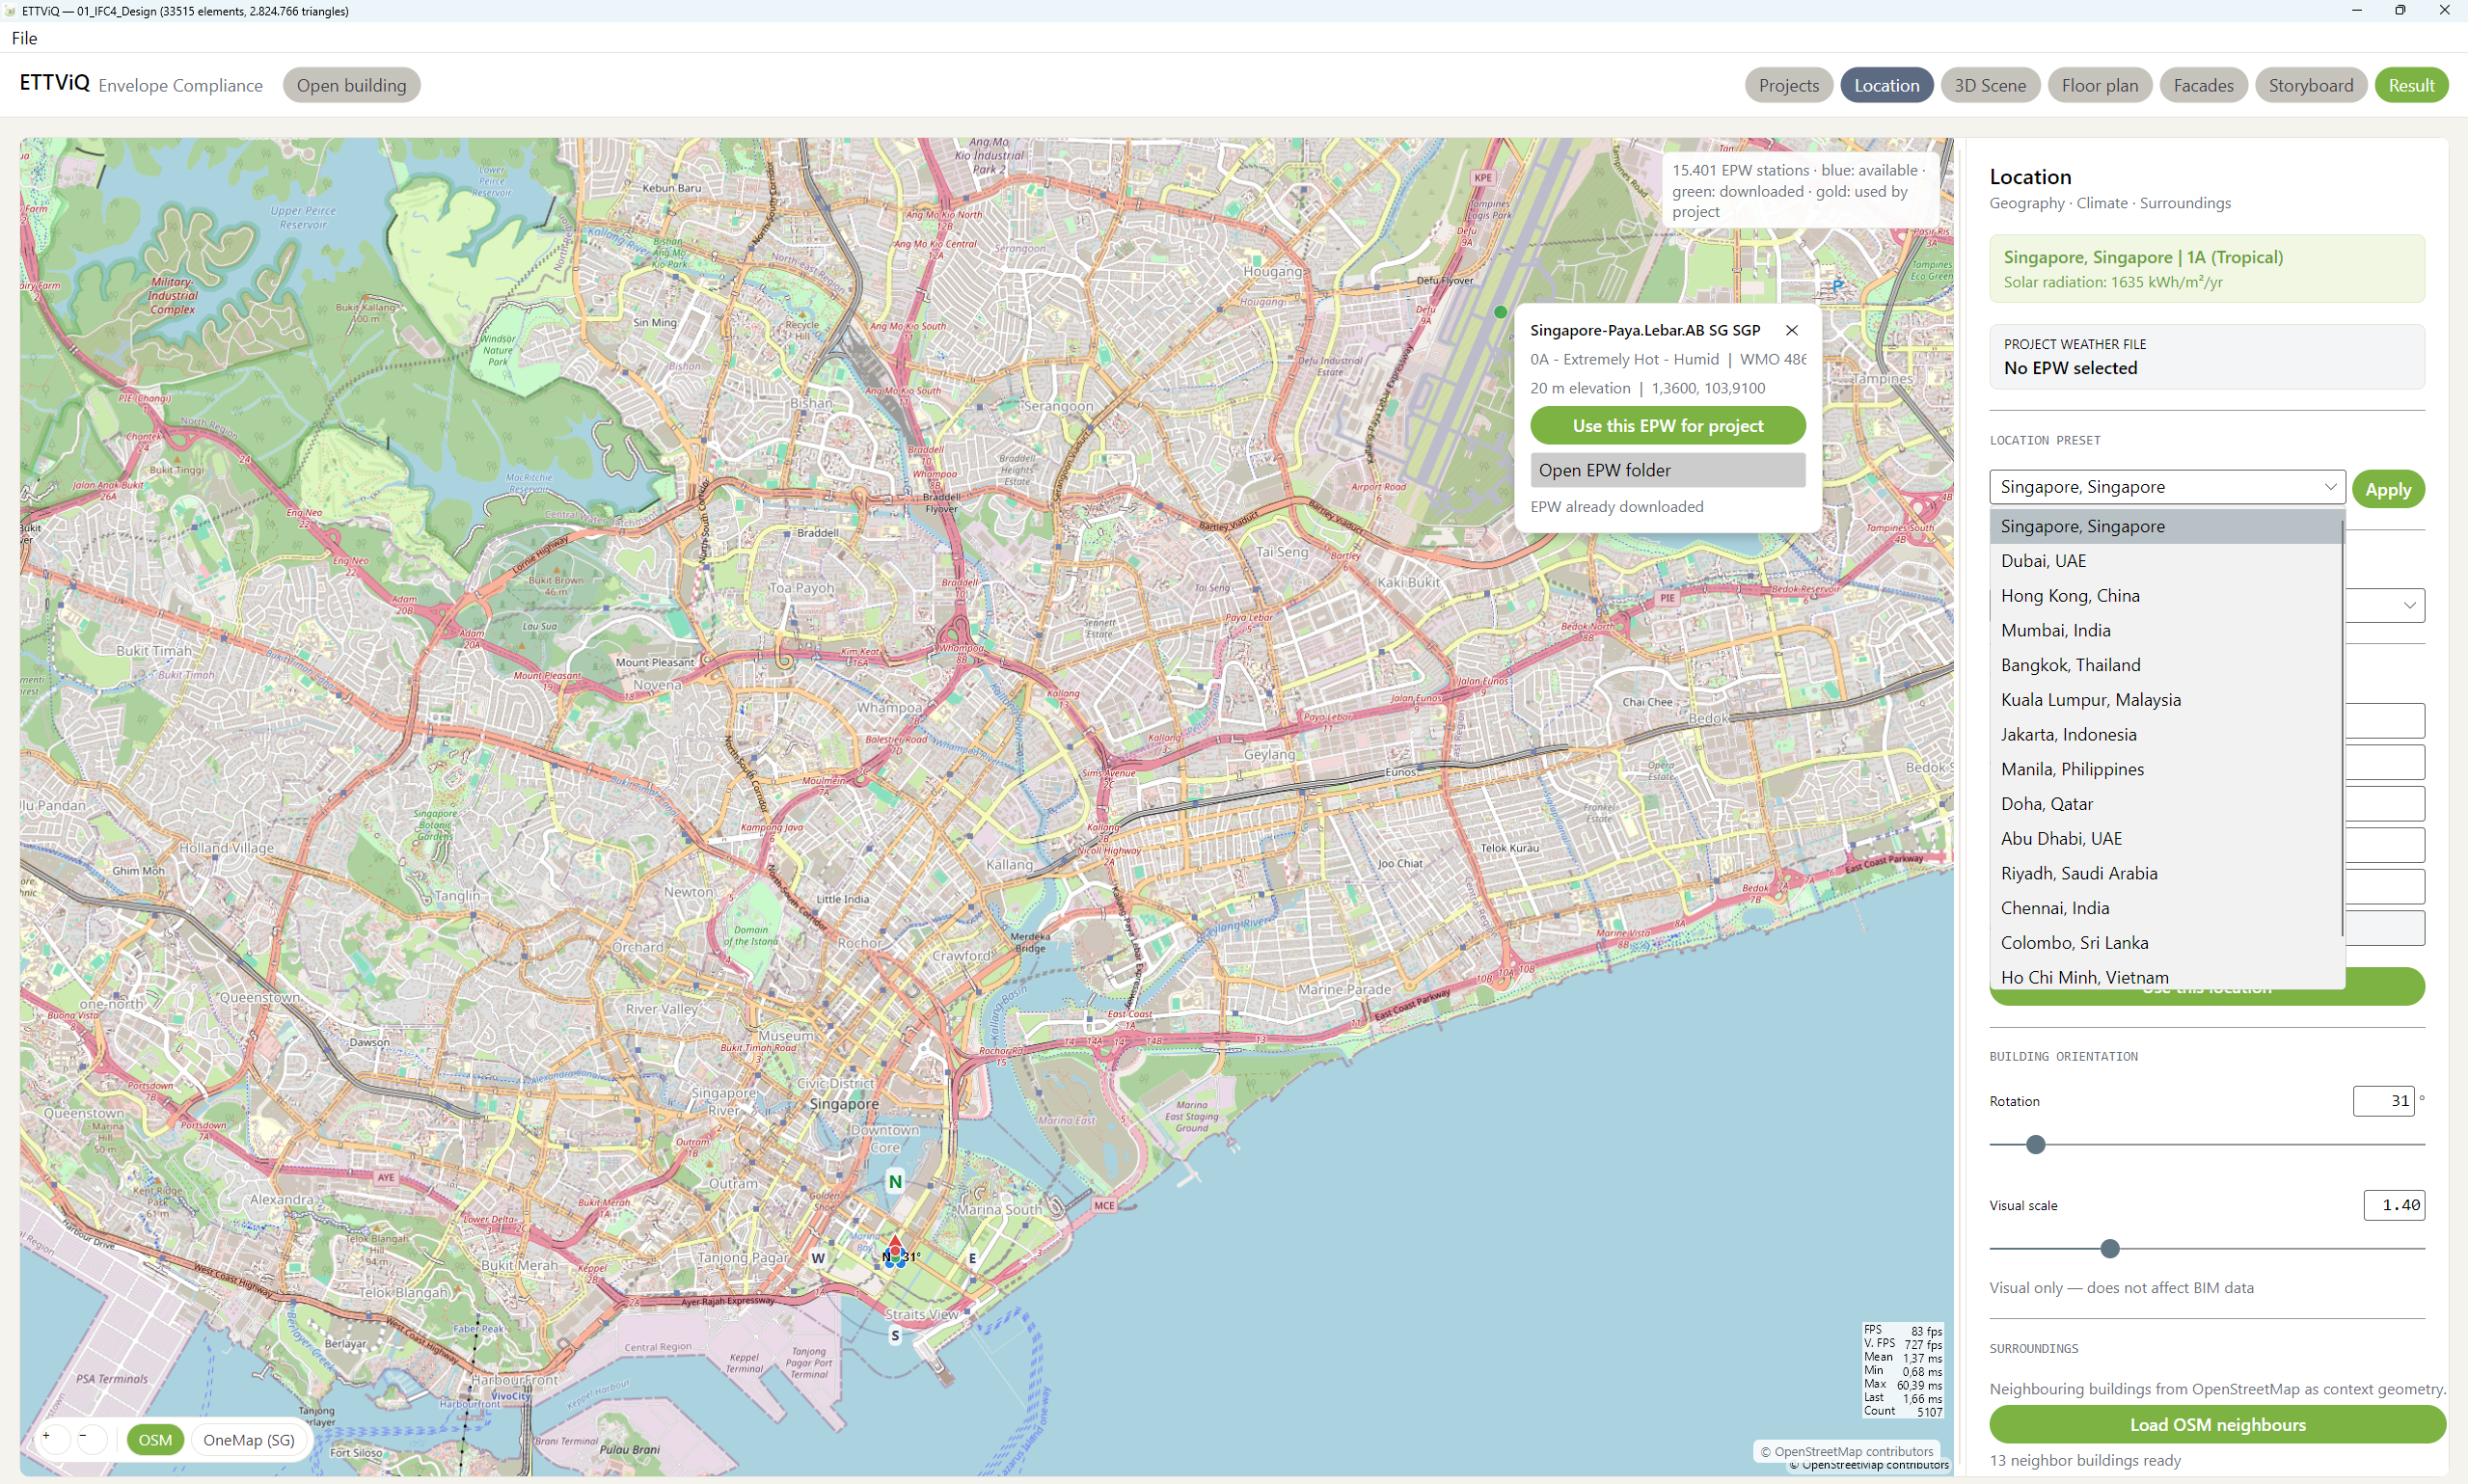Switch to the Projects tab
The image size is (2468, 1484).
click(1788, 85)
